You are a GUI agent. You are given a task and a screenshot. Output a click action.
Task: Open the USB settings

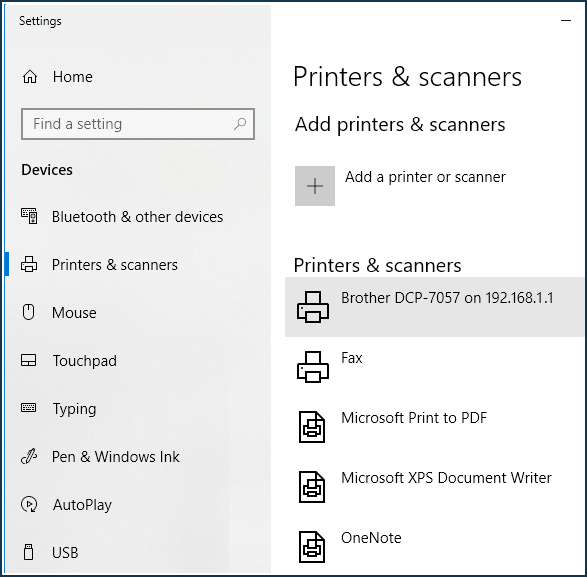click(x=65, y=553)
